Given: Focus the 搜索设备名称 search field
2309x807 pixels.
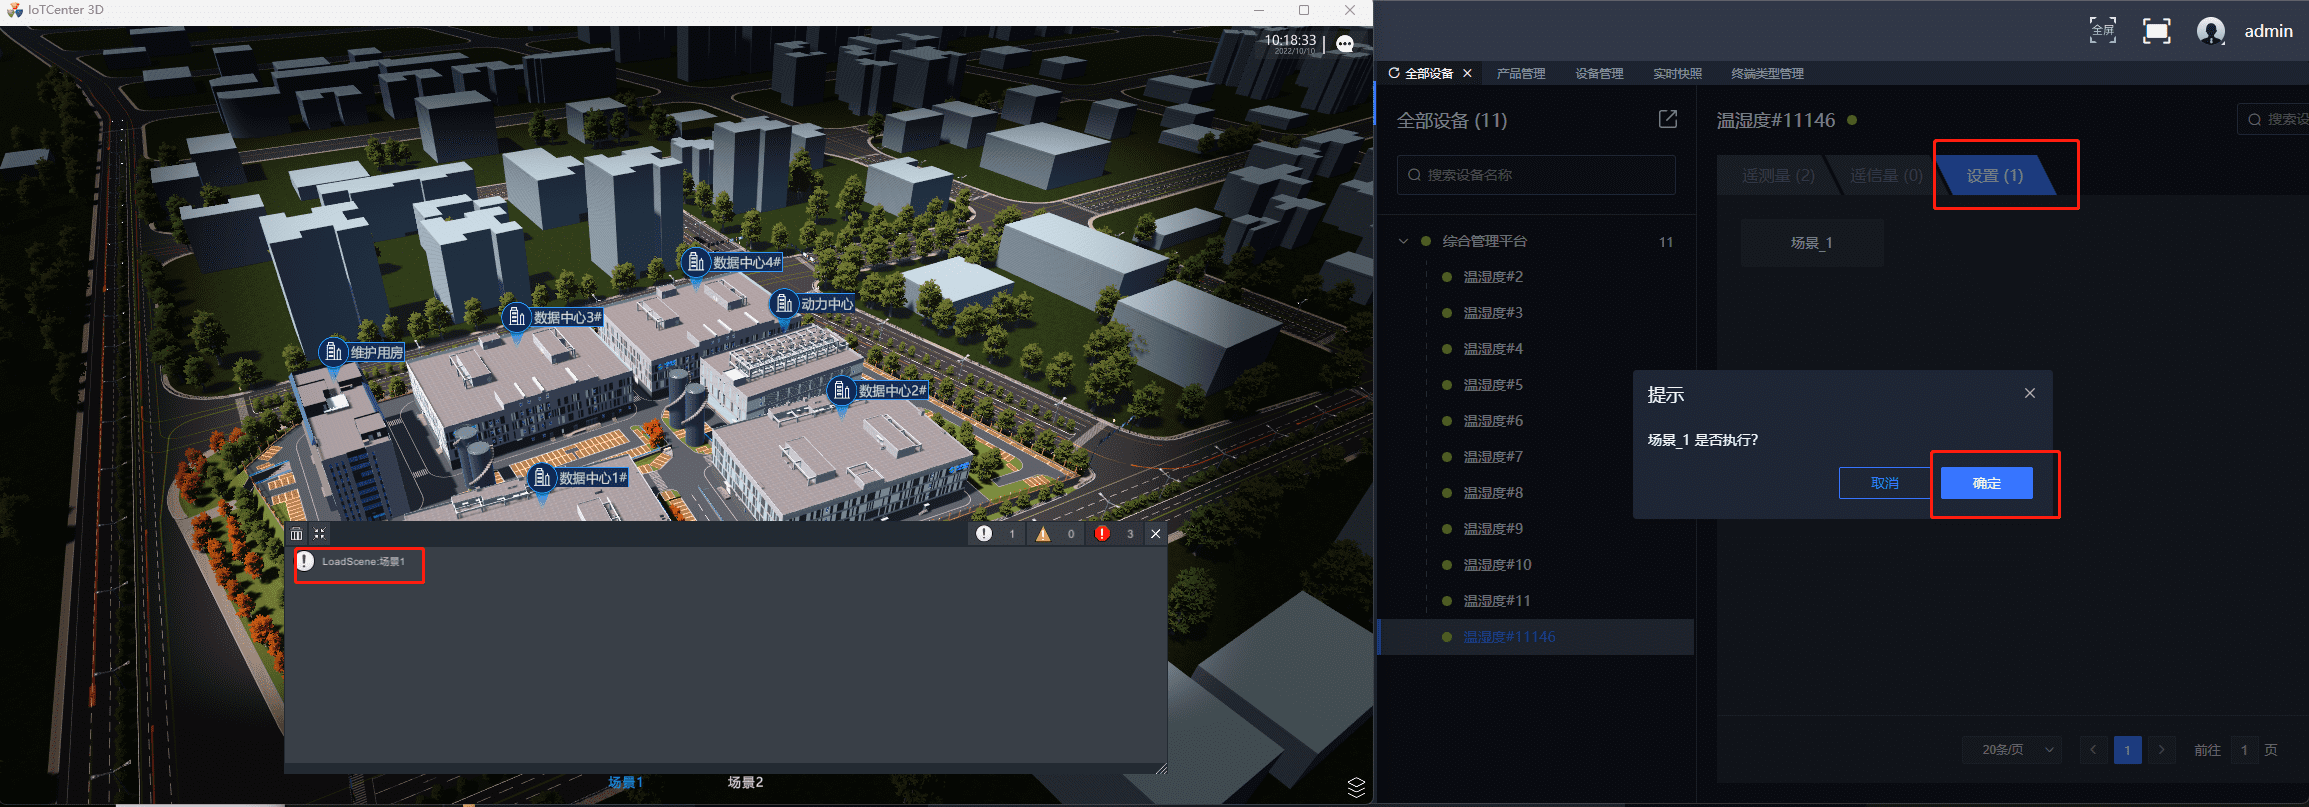Looking at the screenshot, I should (1536, 175).
